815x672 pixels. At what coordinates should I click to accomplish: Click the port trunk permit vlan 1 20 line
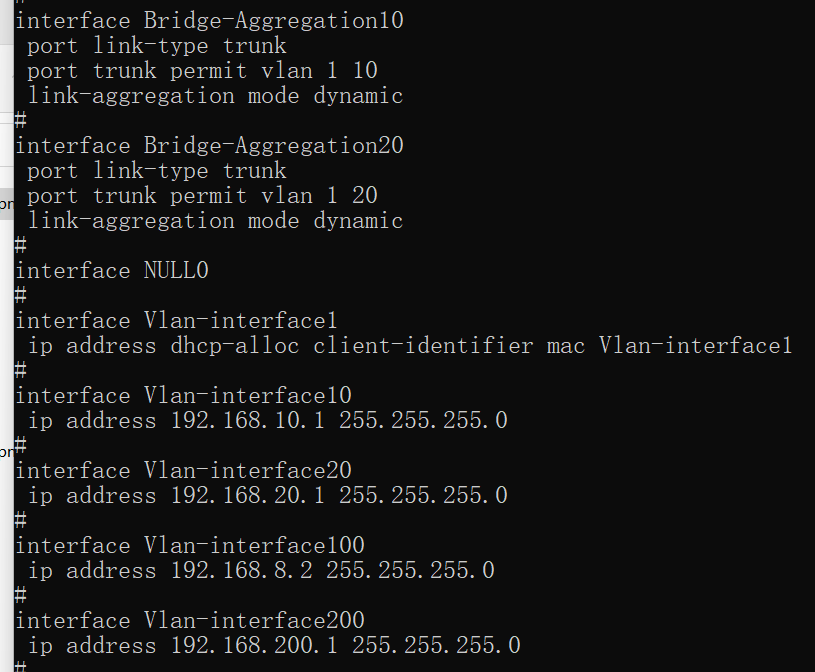tap(202, 195)
